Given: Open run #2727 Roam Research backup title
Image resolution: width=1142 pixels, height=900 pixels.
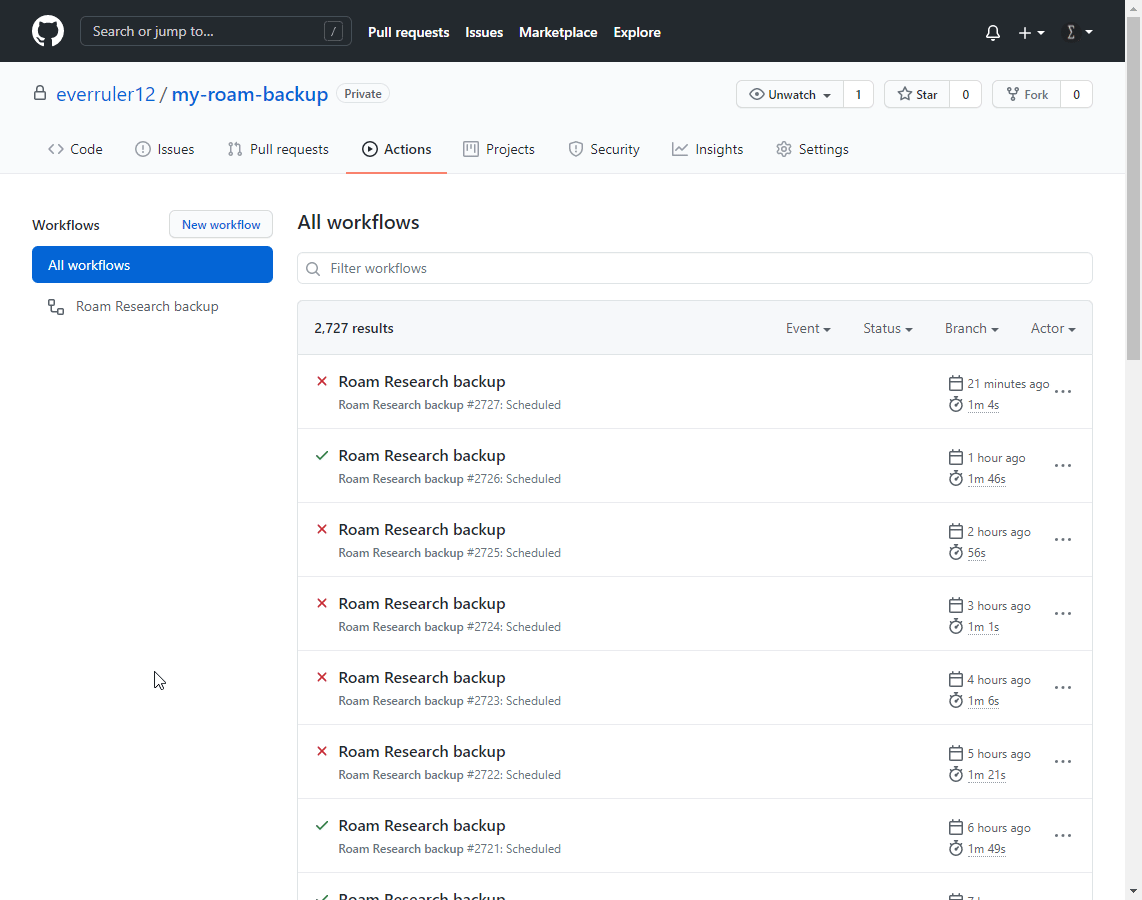Looking at the screenshot, I should (x=422, y=382).
